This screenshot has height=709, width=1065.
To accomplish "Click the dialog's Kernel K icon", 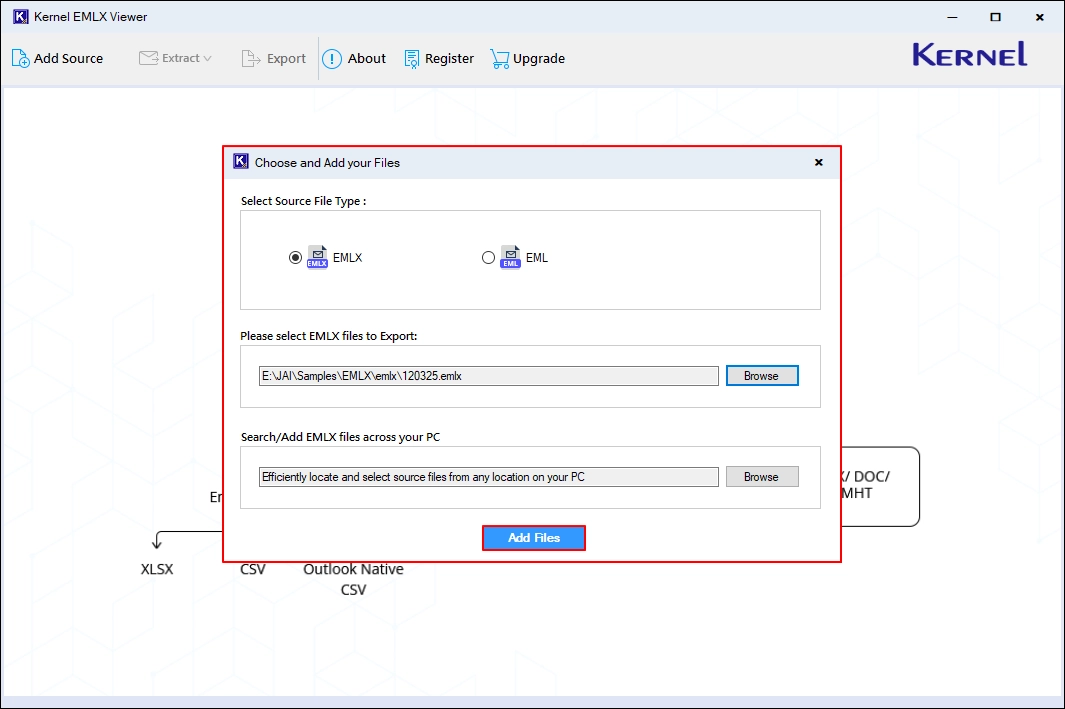I will [x=240, y=162].
